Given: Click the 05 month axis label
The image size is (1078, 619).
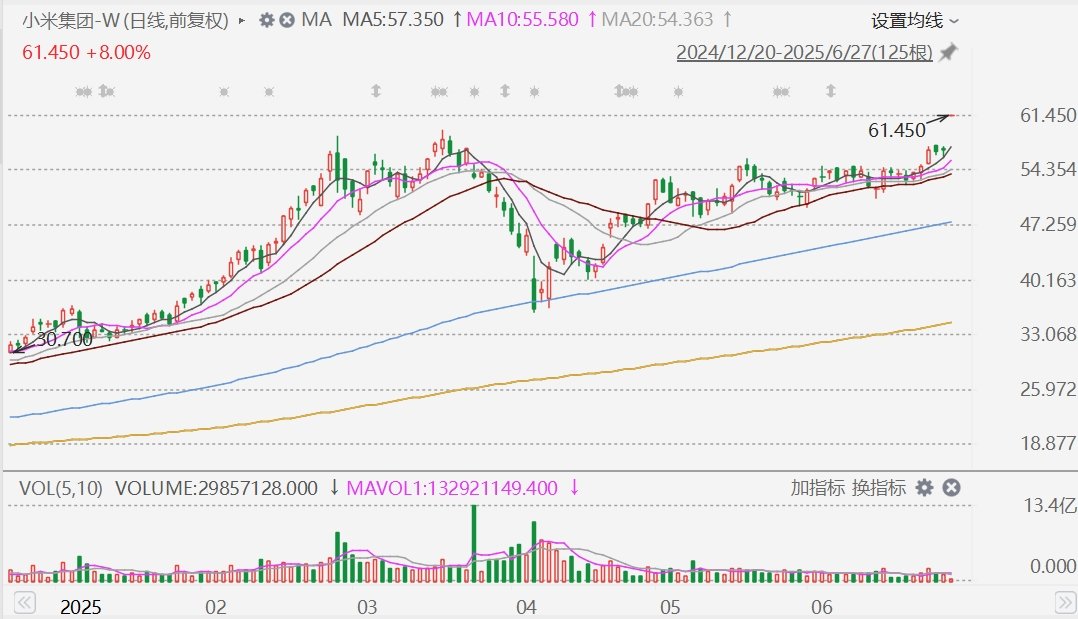Looking at the screenshot, I should click(x=670, y=607).
